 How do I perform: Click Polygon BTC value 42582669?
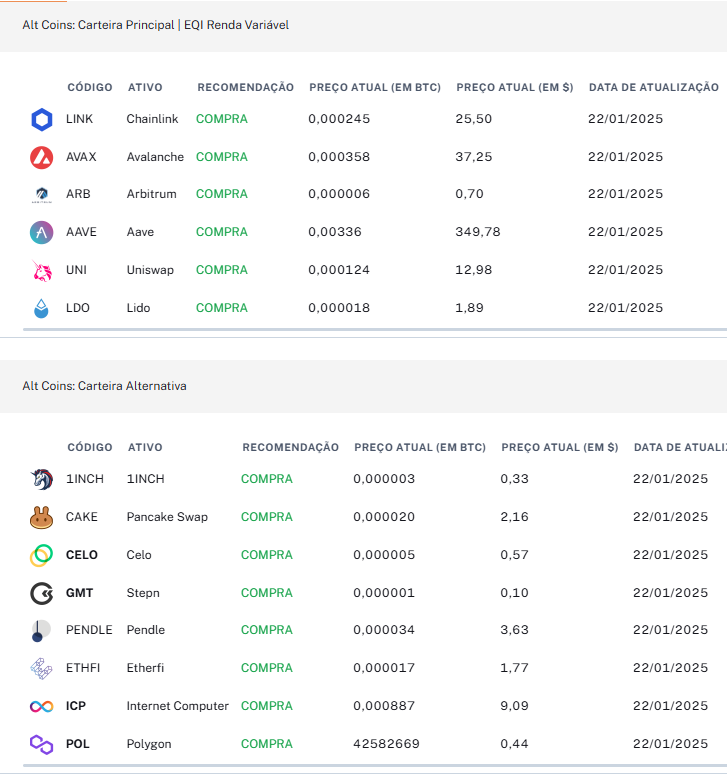[x=386, y=744]
